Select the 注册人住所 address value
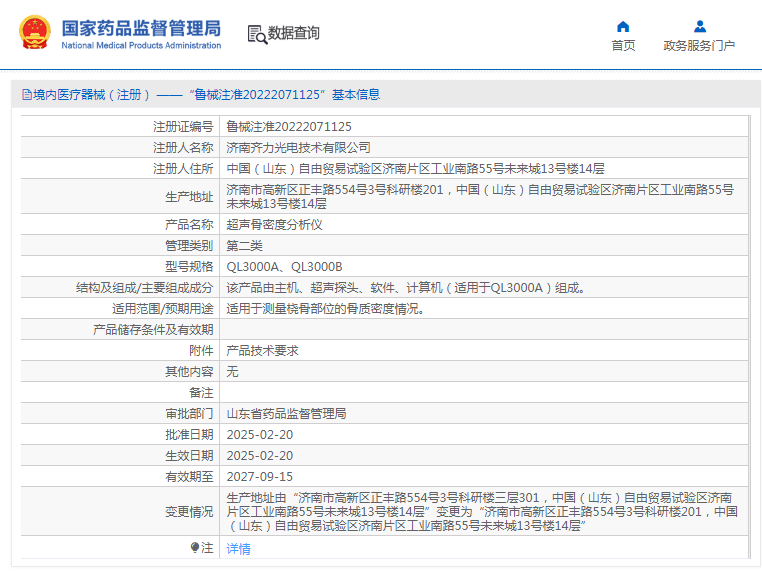Image resolution: width=762 pixels, height=573 pixels. (416, 169)
